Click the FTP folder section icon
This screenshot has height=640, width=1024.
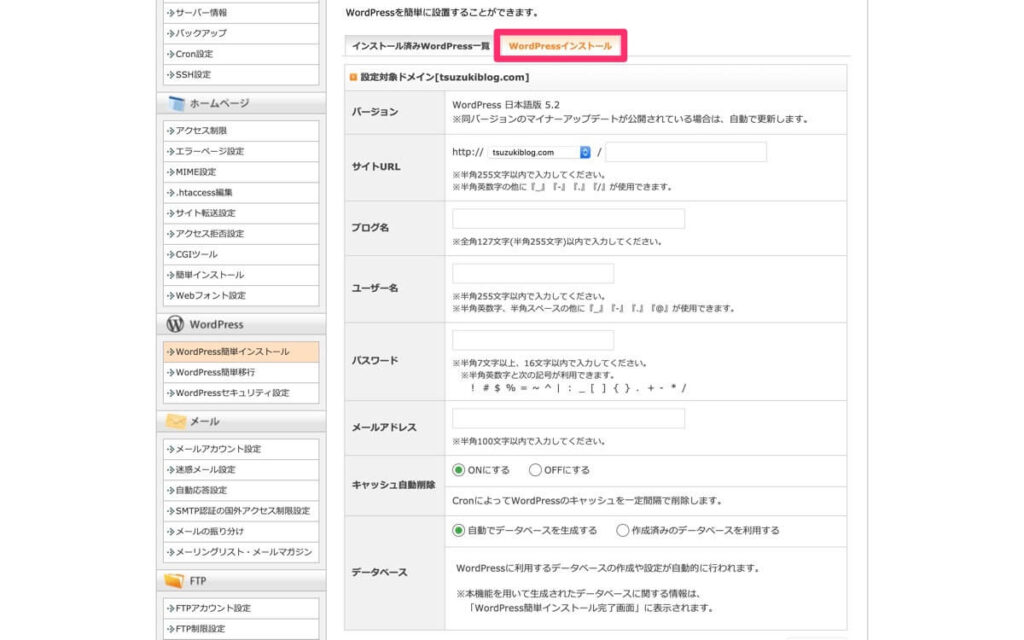click(x=174, y=581)
